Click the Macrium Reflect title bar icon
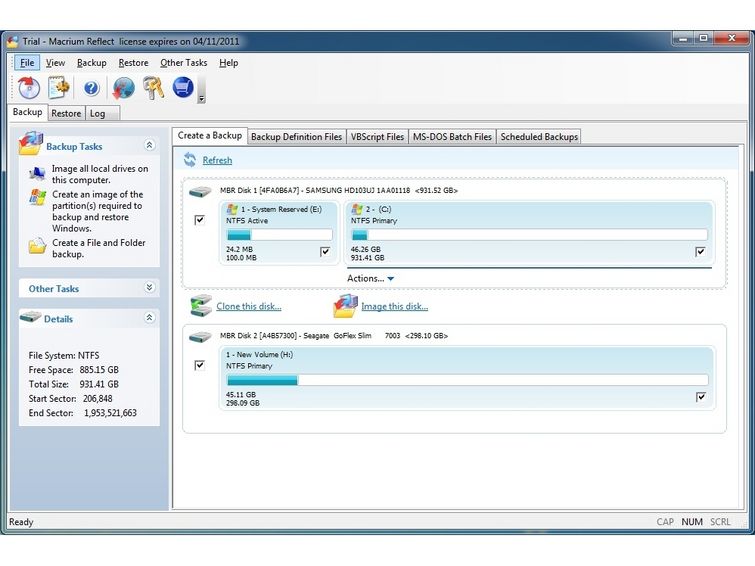The height and width of the screenshot is (566, 755). tap(13, 42)
